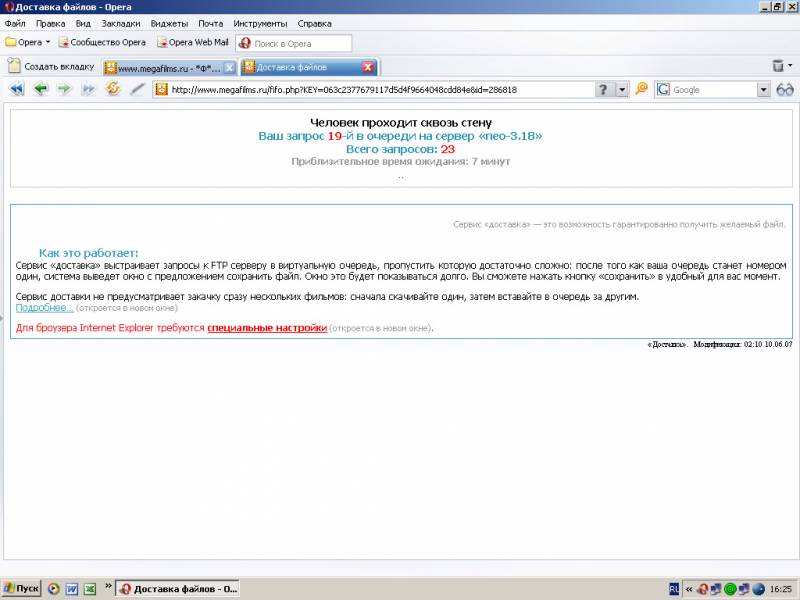Click the Rewind navigation button
This screenshot has height=600, width=800.
tap(17, 89)
